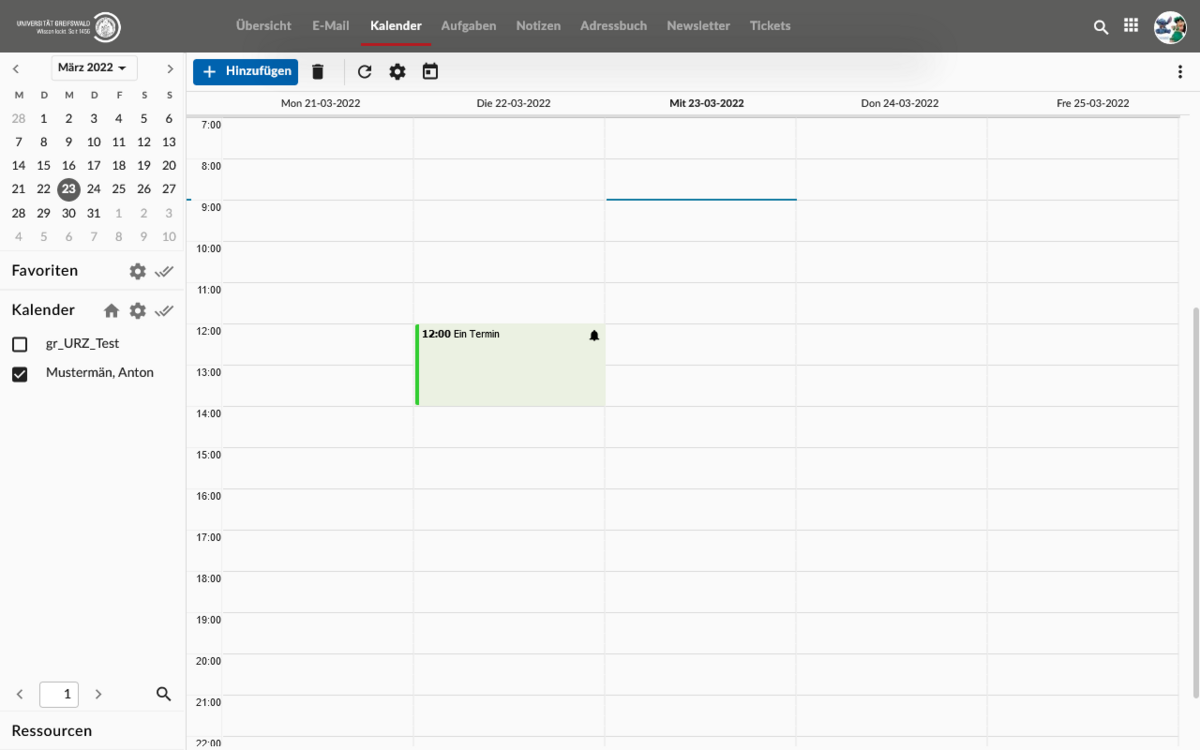
Task: Toggle select-all checkmarks next to Kalender
Action: coord(165,311)
